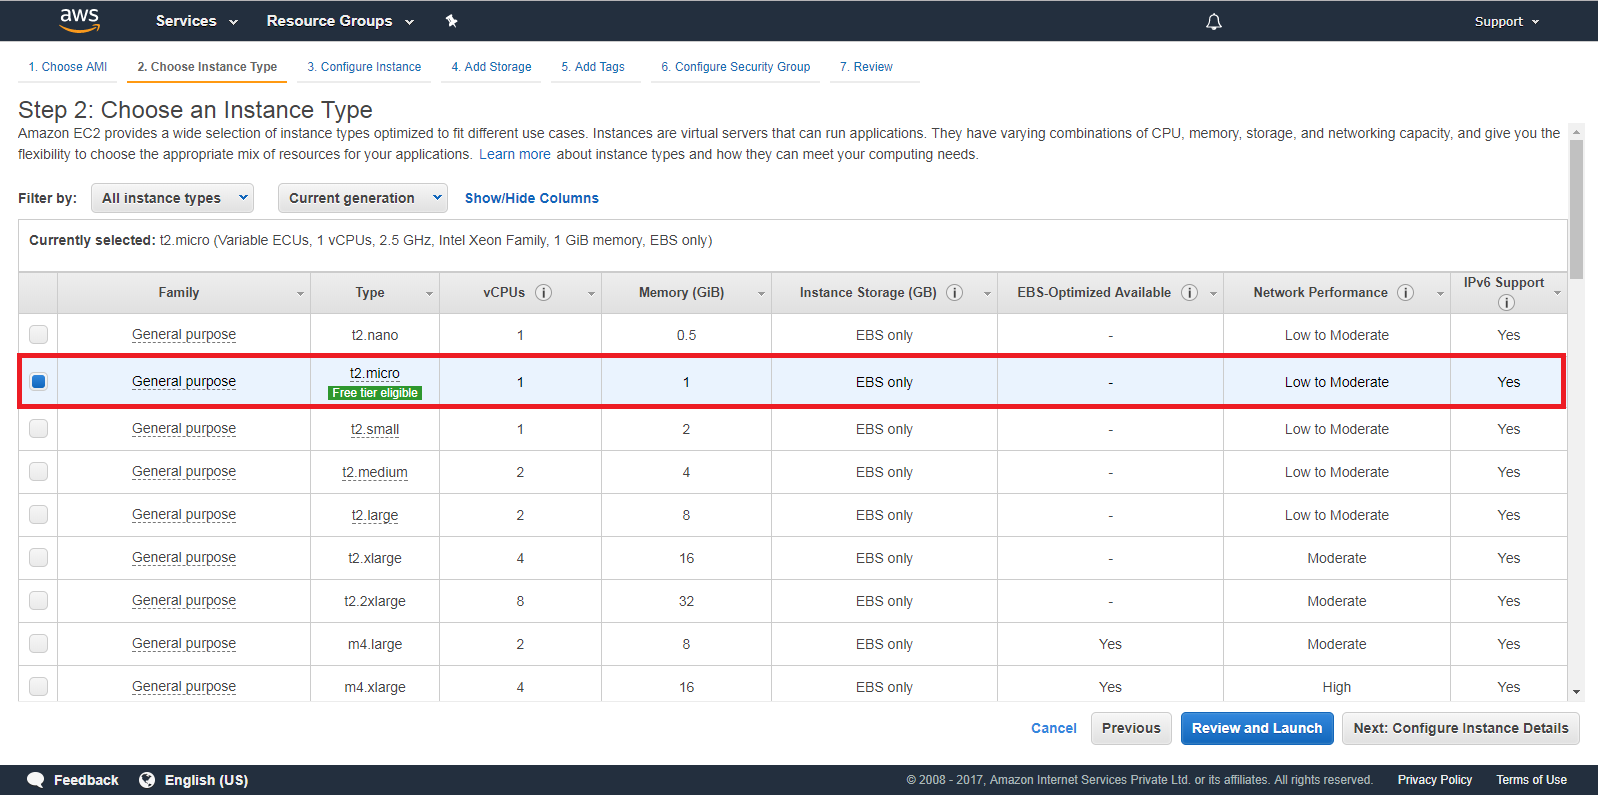Open the Support dropdown menu
The image size is (1598, 795).
(1507, 21)
